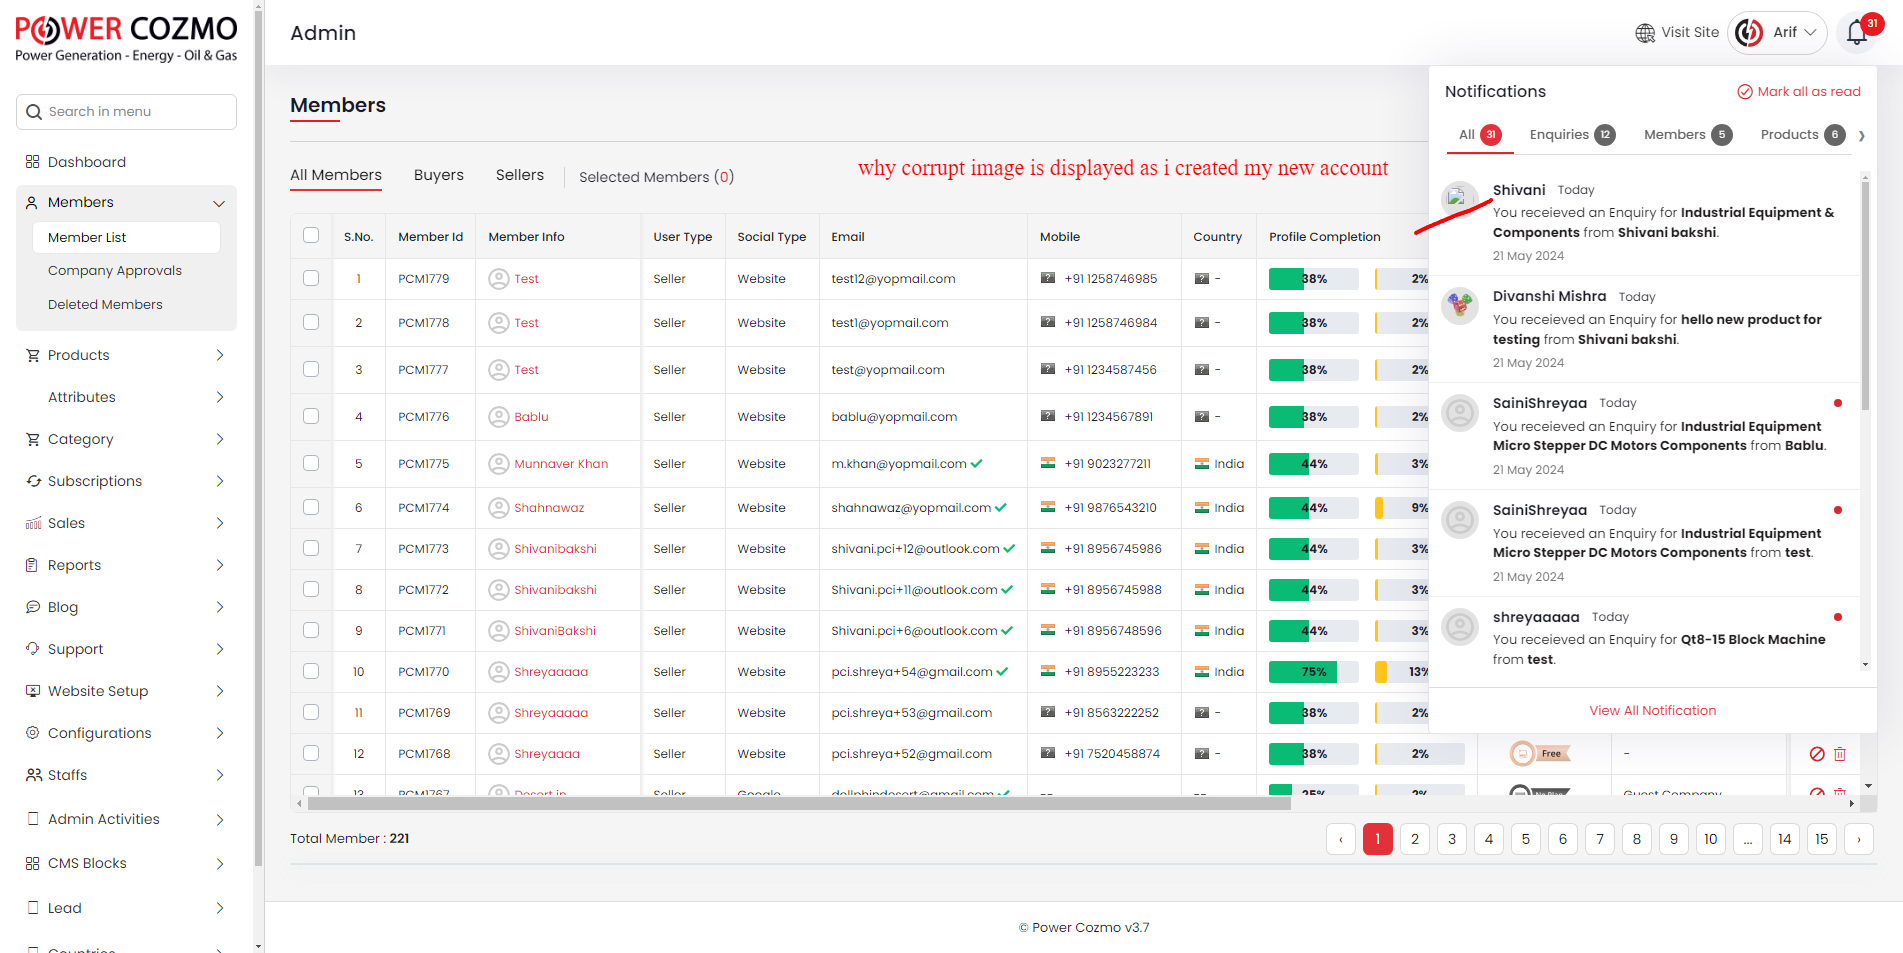Click the delete trash icon in row 12
This screenshot has width=1903, height=953.
(x=1839, y=754)
